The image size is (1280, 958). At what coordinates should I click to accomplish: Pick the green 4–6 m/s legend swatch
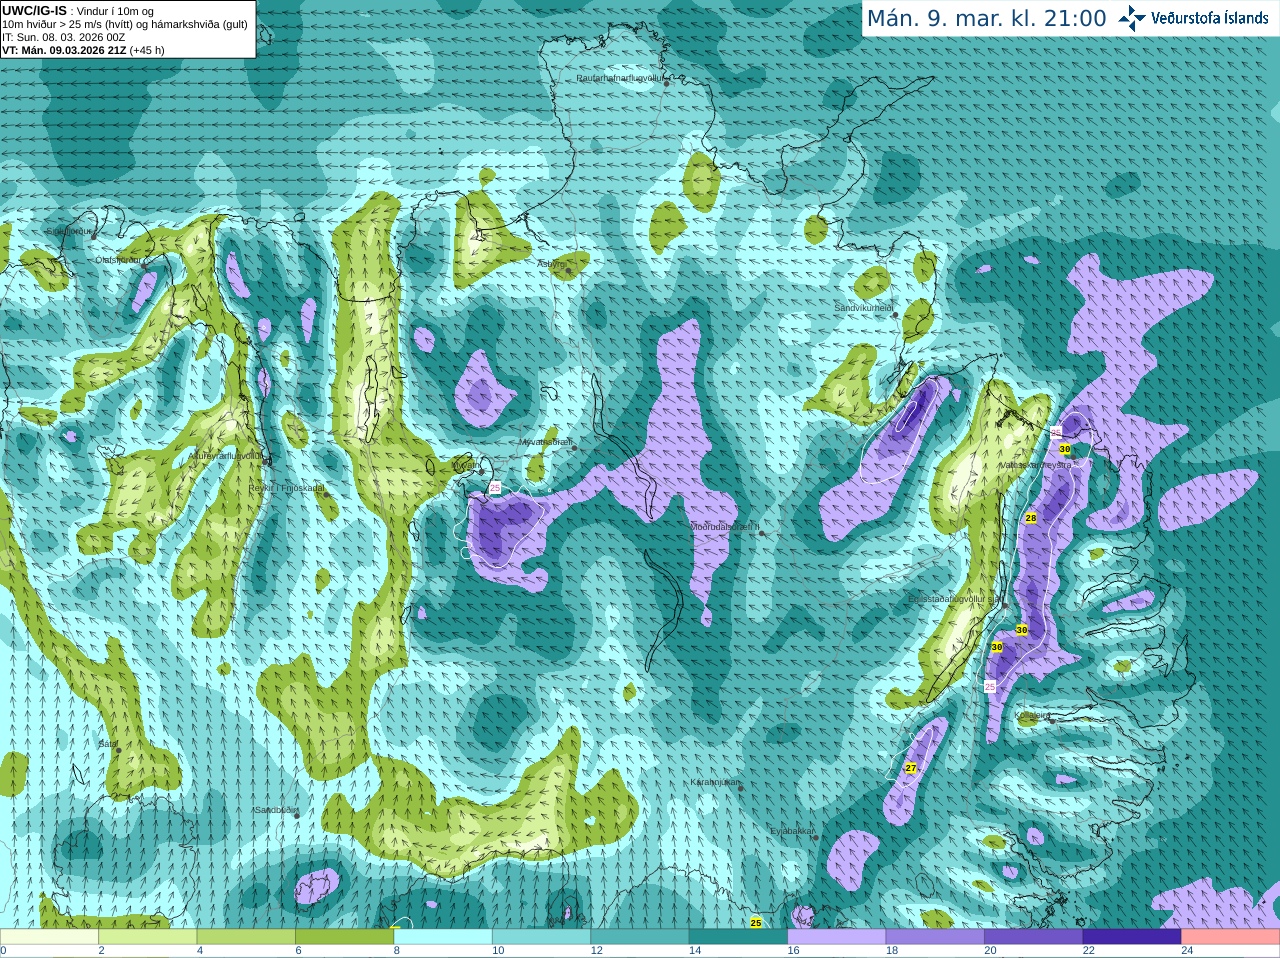[x=246, y=937]
